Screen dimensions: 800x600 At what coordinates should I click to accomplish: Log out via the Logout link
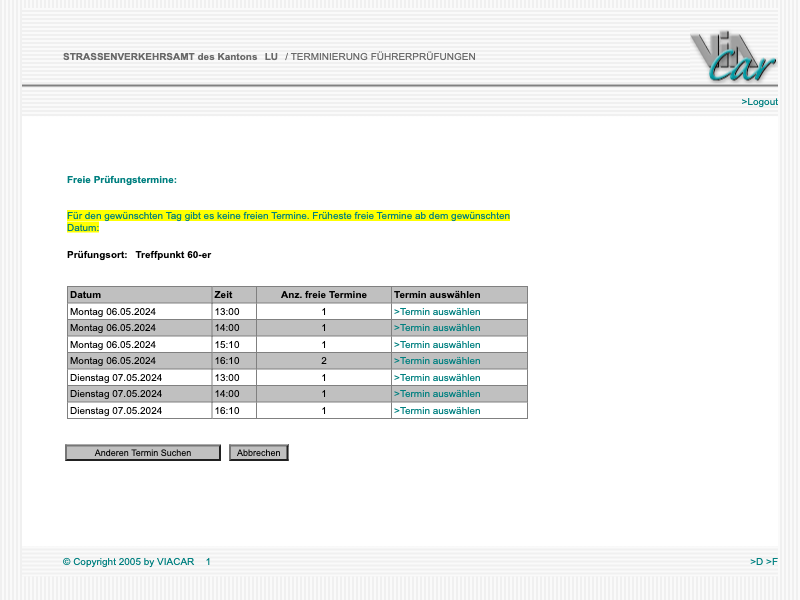tap(759, 102)
